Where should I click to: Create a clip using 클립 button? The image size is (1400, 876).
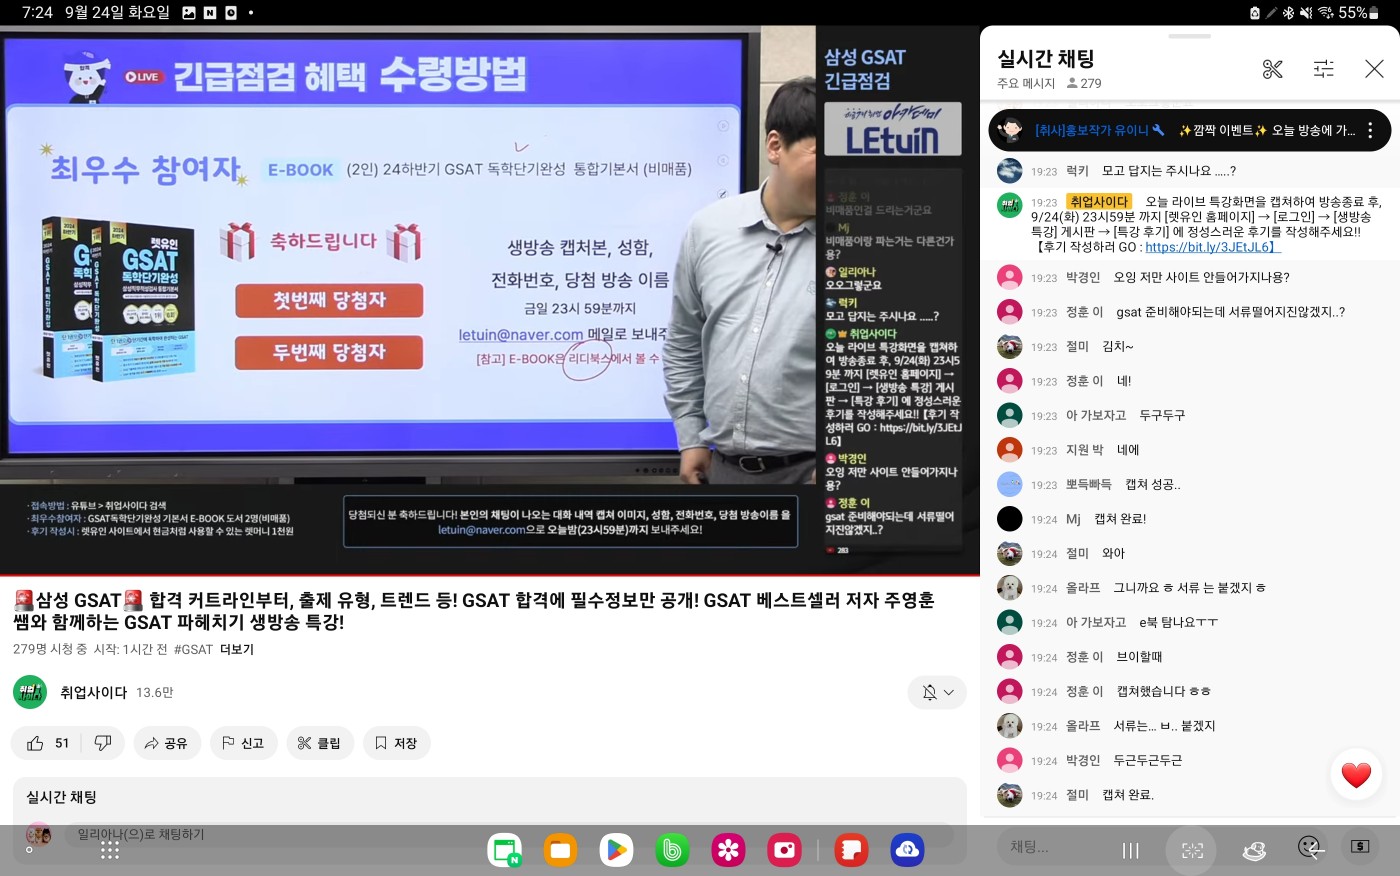click(x=319, y=743)
